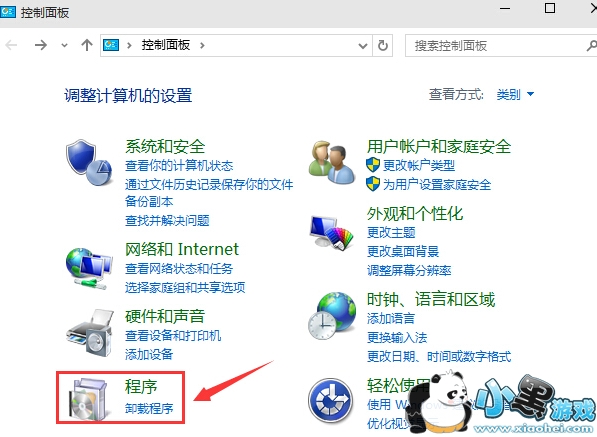Open the System and Security shield icon
Screen dimensions: 597x437
point(89,162)
